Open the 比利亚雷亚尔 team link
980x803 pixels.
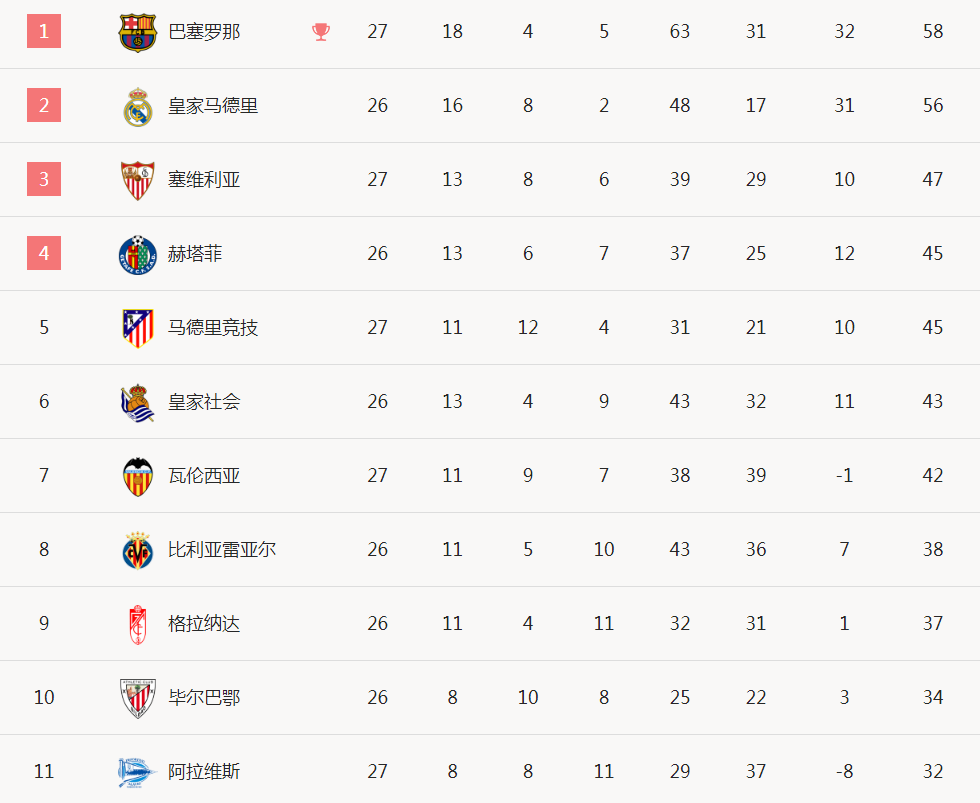222,549
